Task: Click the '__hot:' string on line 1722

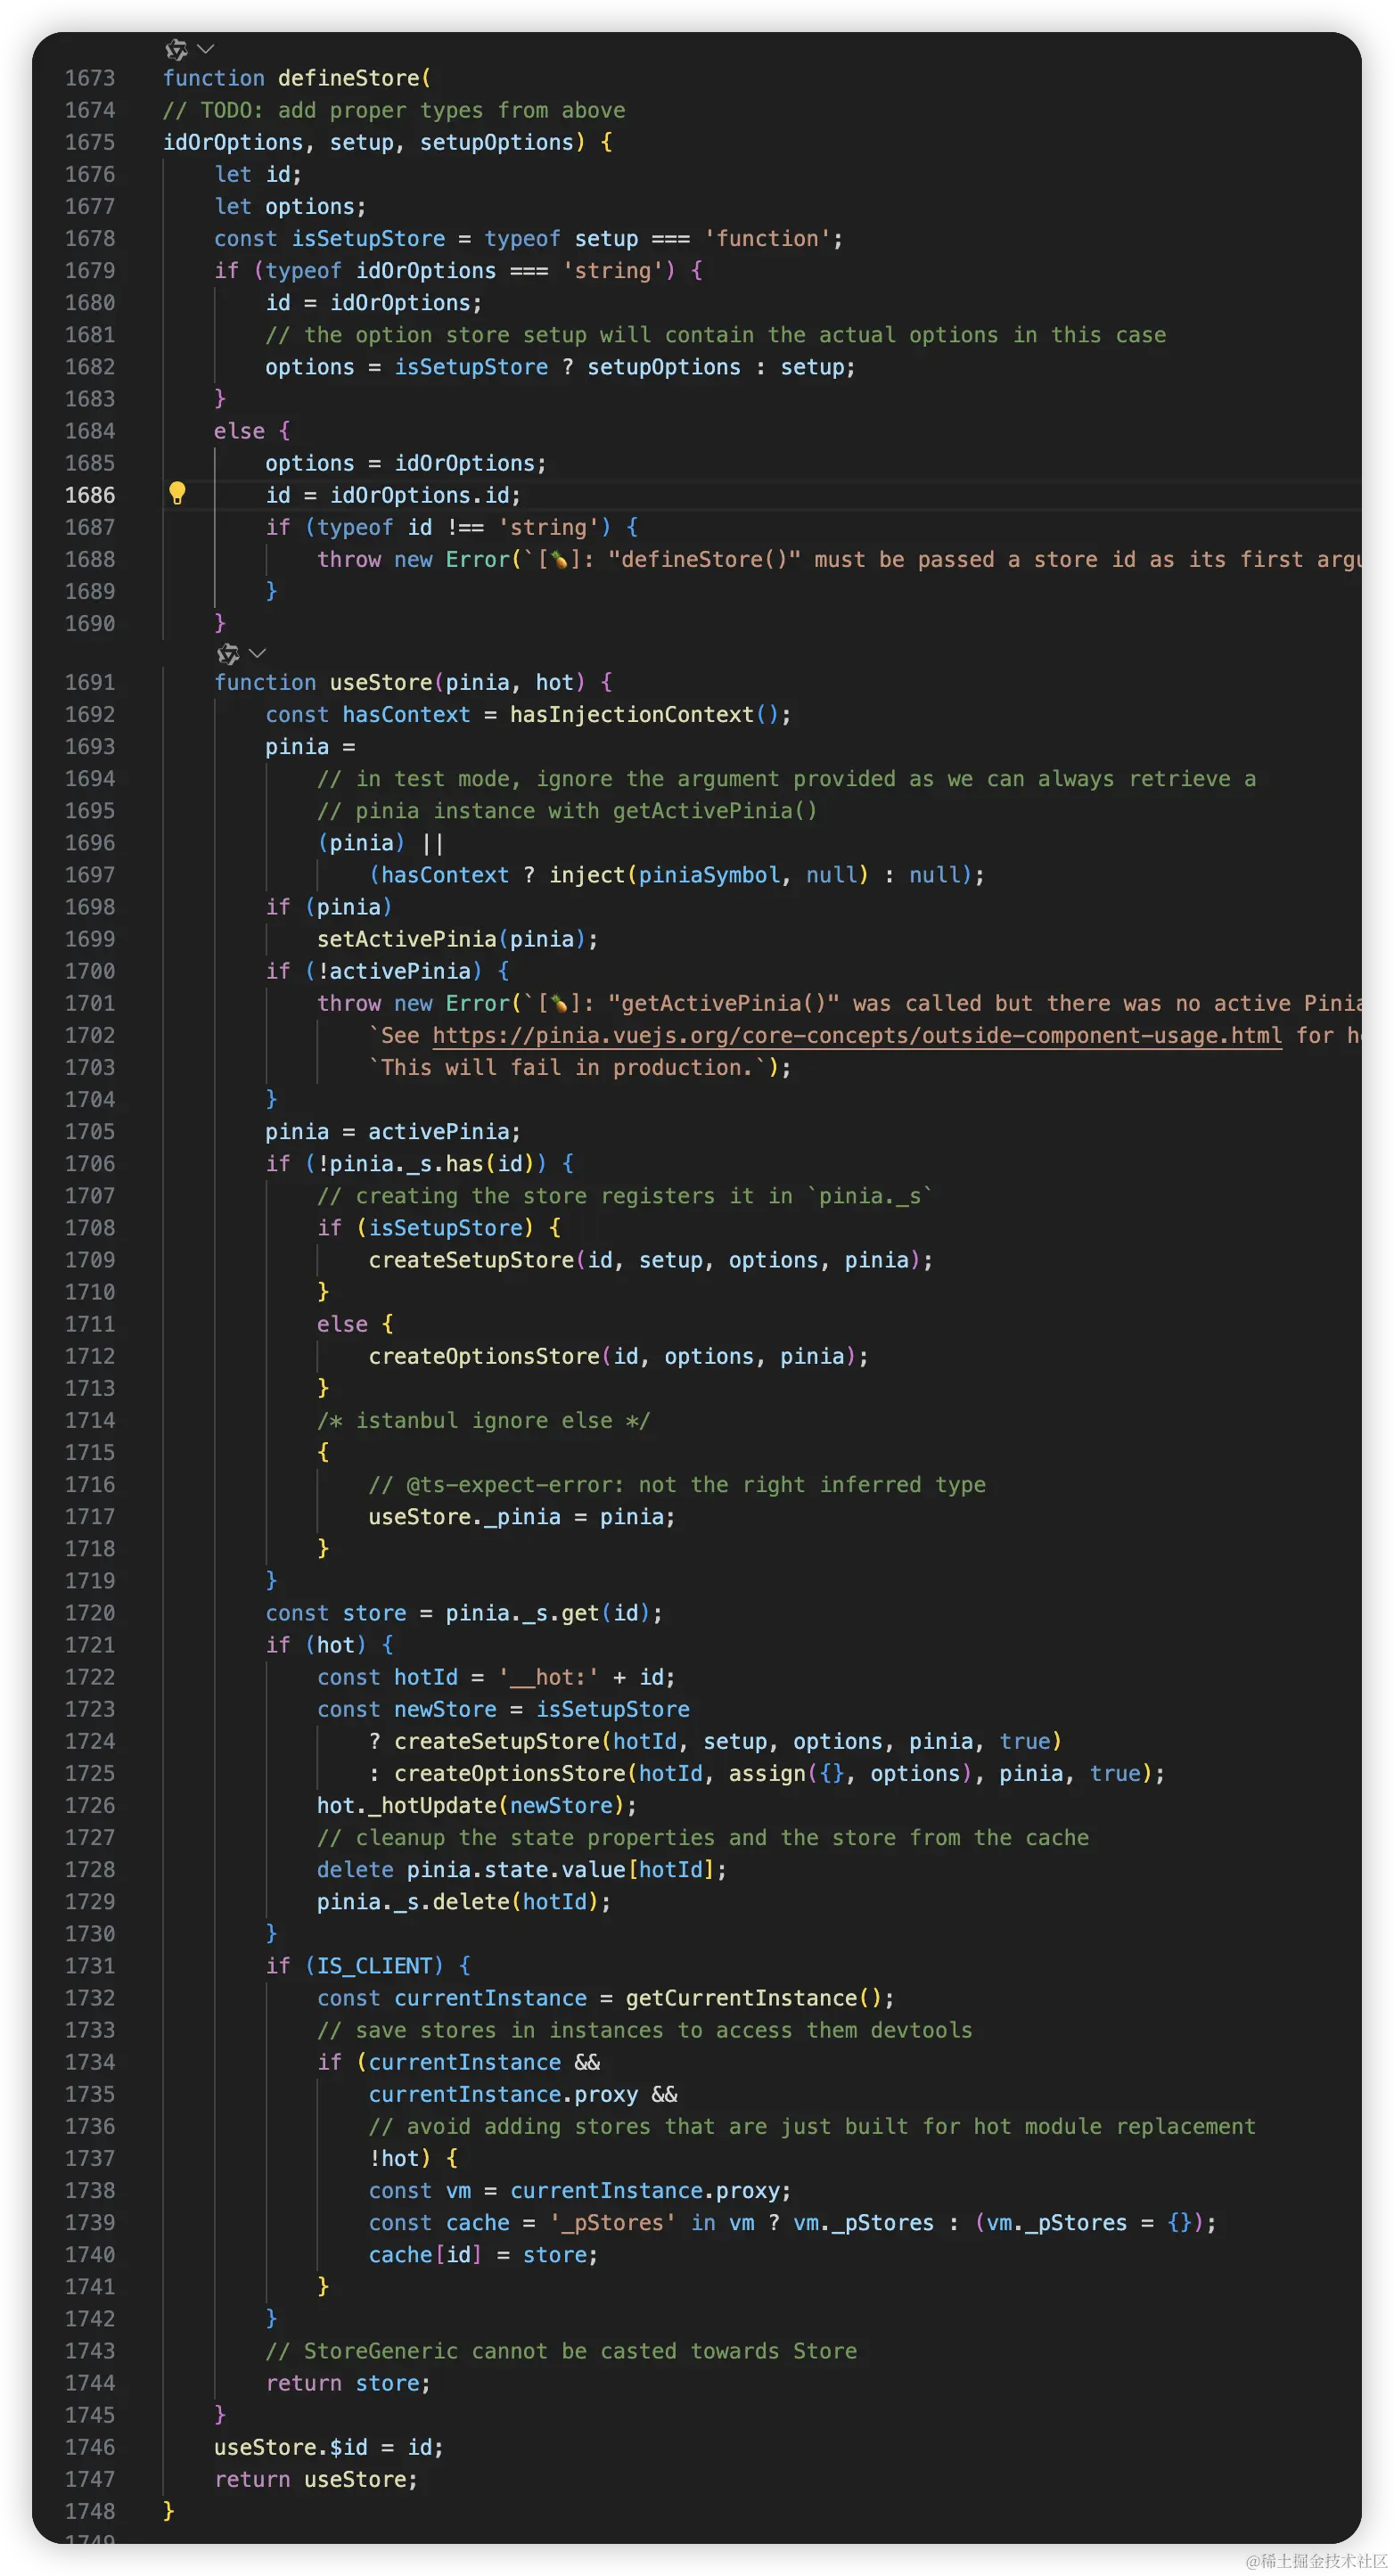Action: (548, 1677)
